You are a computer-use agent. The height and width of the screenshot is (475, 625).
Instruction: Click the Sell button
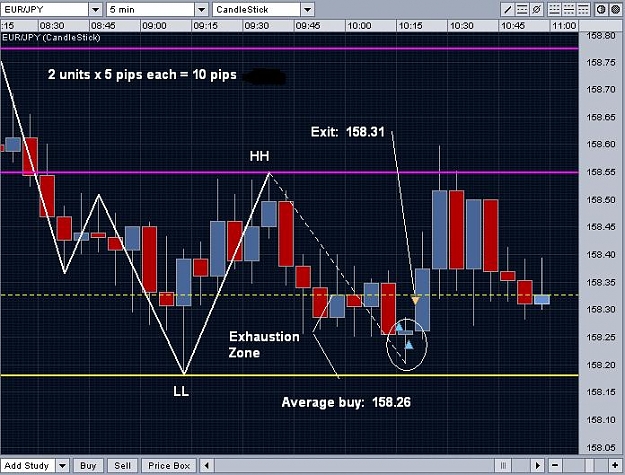[122, 465]
